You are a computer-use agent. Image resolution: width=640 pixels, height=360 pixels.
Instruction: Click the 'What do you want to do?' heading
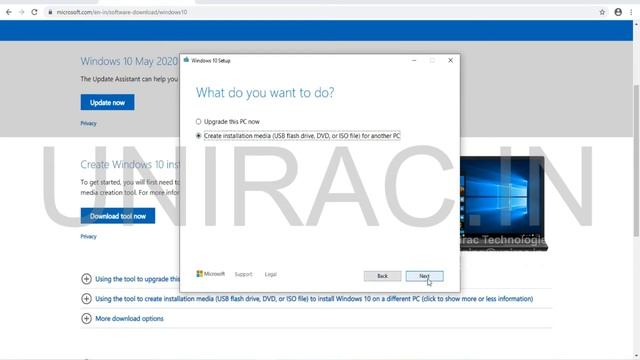pyautogui.click(x=265, y=93)
